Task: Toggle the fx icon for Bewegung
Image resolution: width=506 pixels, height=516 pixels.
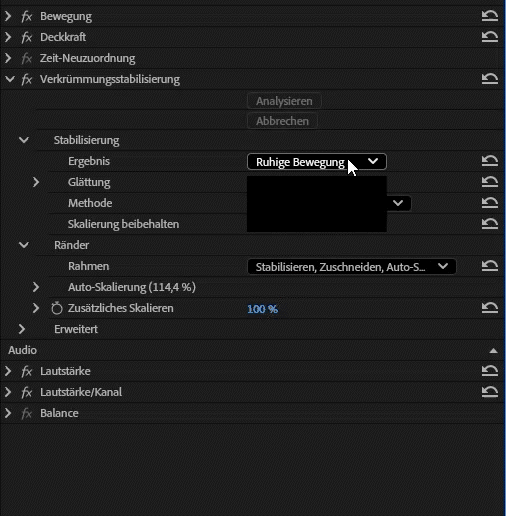Action: (27, 16)
